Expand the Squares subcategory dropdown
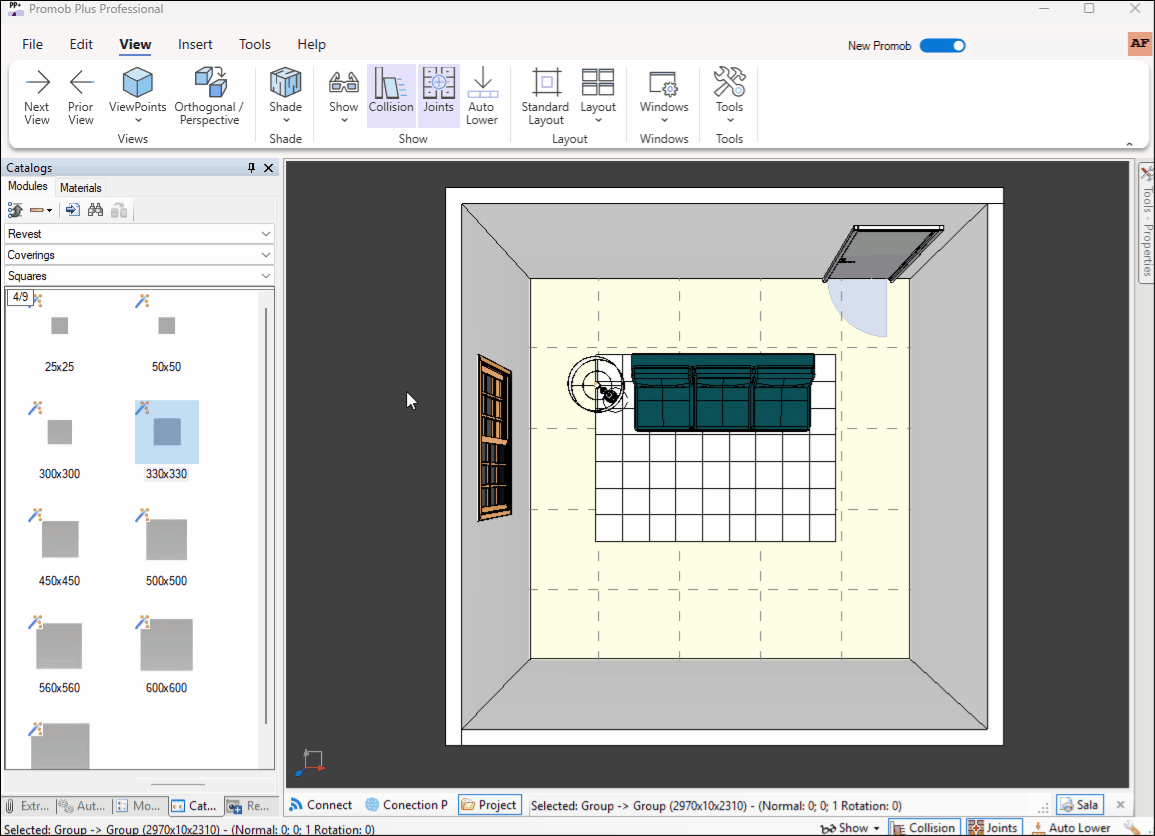1155x836 pixels. [139, 276]
